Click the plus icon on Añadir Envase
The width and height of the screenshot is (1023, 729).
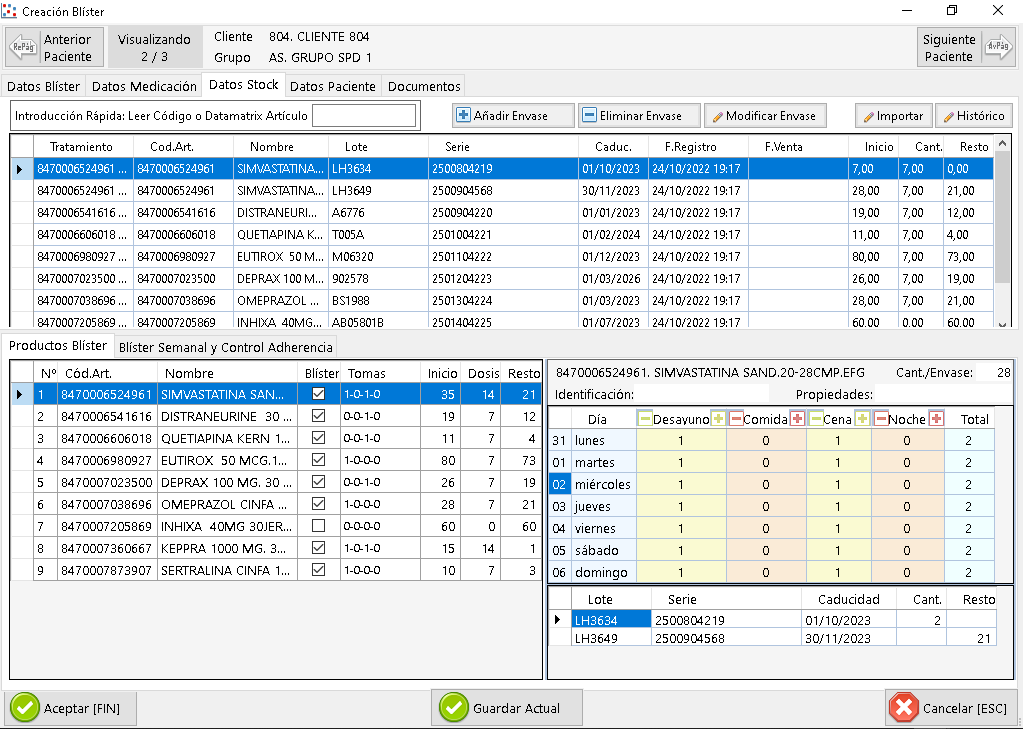(x=463, y=116)
